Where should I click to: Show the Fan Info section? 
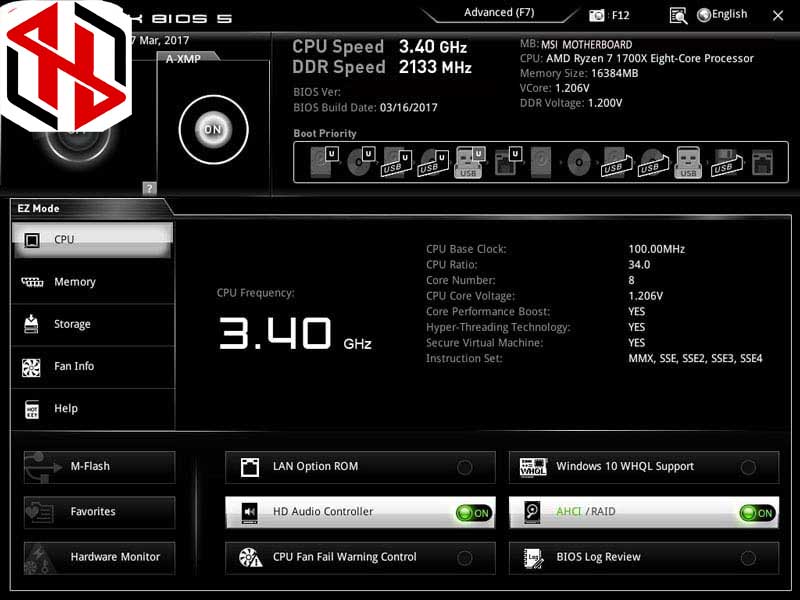point(92,366)
